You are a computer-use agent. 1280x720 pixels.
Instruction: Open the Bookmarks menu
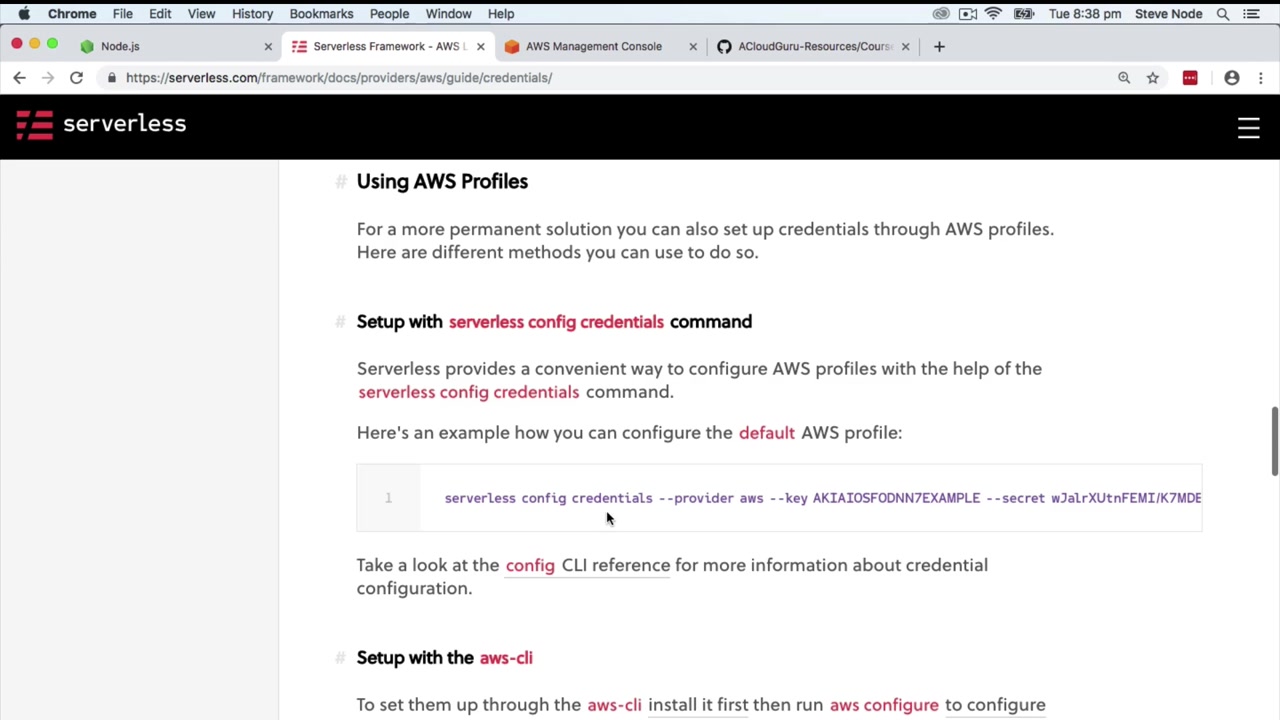point(321,14)
